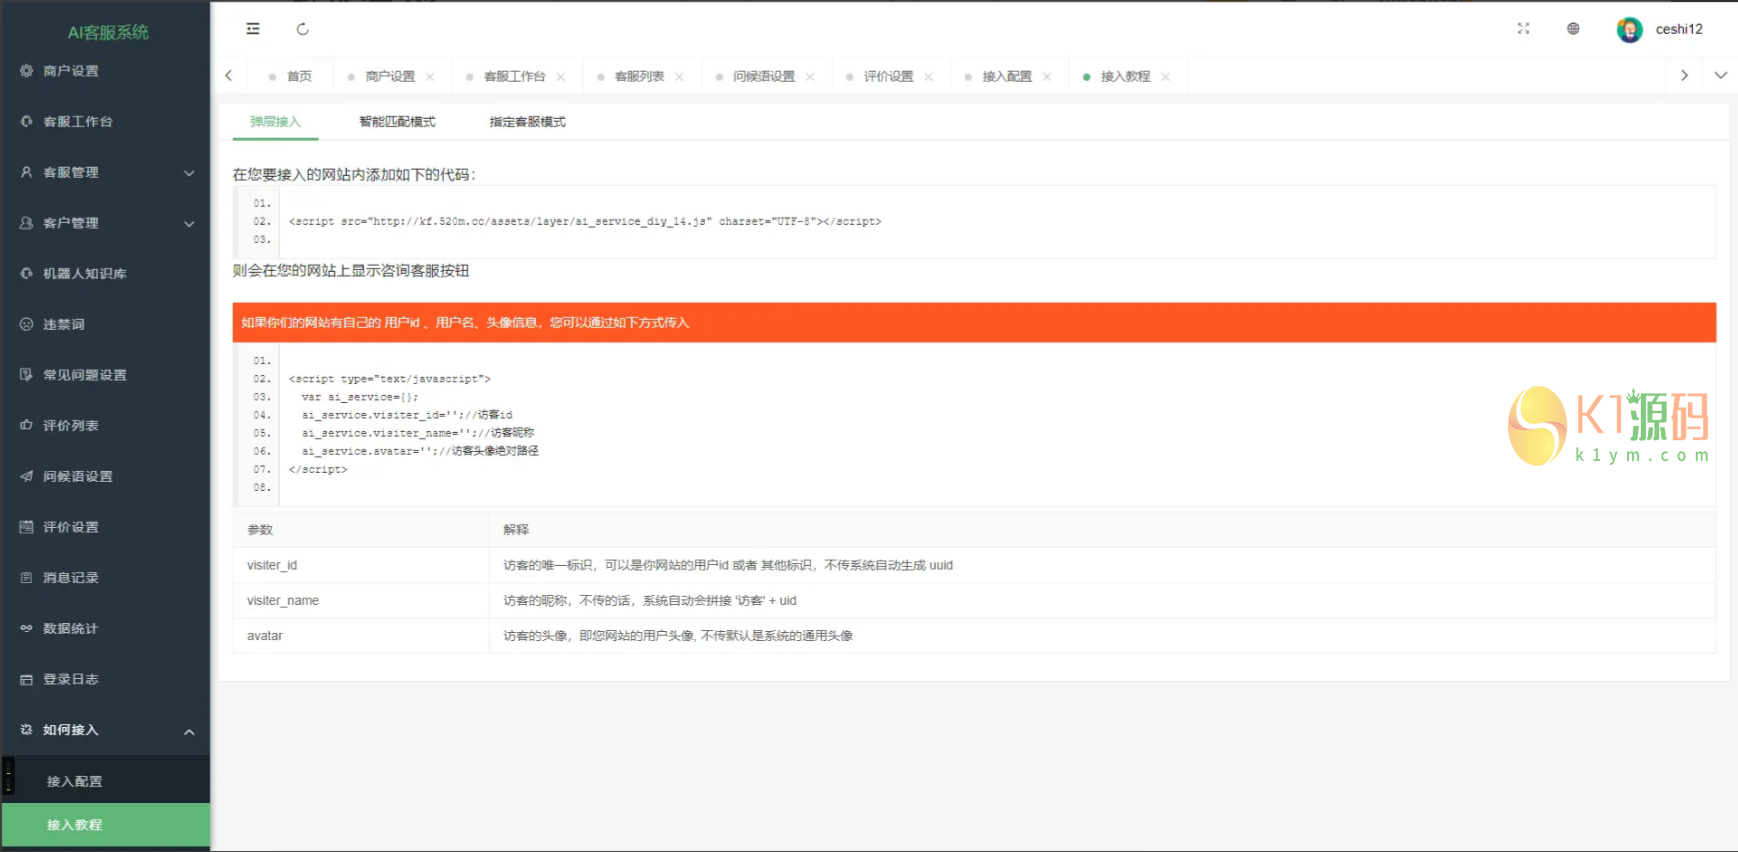Switch to the 接入配置 page tab
Image resolution: width=1738 pixels, height=852 pixels.
(1007, 76)
